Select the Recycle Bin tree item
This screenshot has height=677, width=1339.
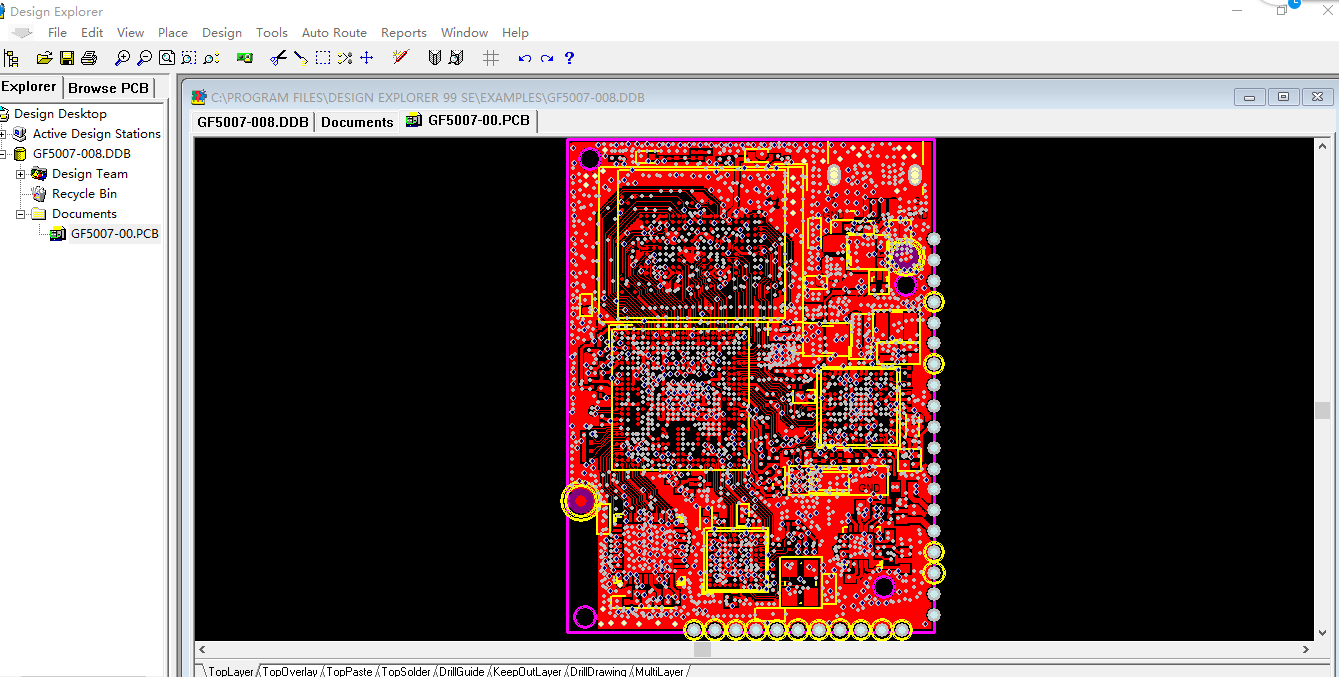coord(84,194)
